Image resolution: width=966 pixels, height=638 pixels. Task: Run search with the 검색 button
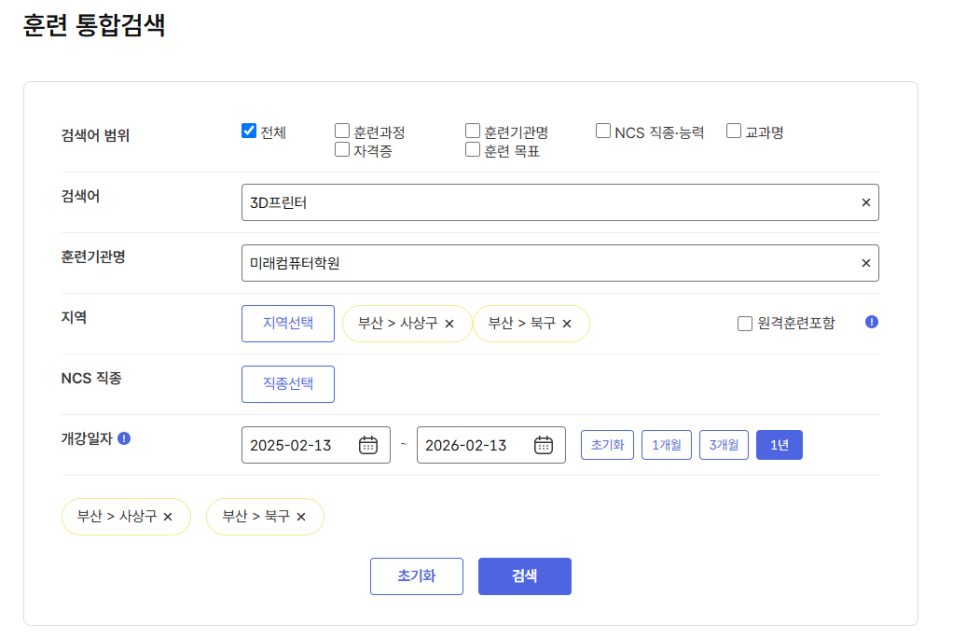(x=524, y=576)
